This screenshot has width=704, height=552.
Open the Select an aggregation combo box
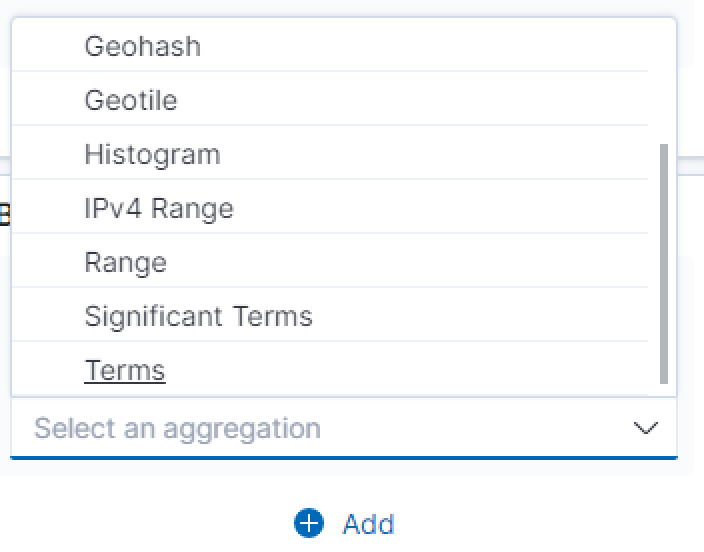[330, 429]
